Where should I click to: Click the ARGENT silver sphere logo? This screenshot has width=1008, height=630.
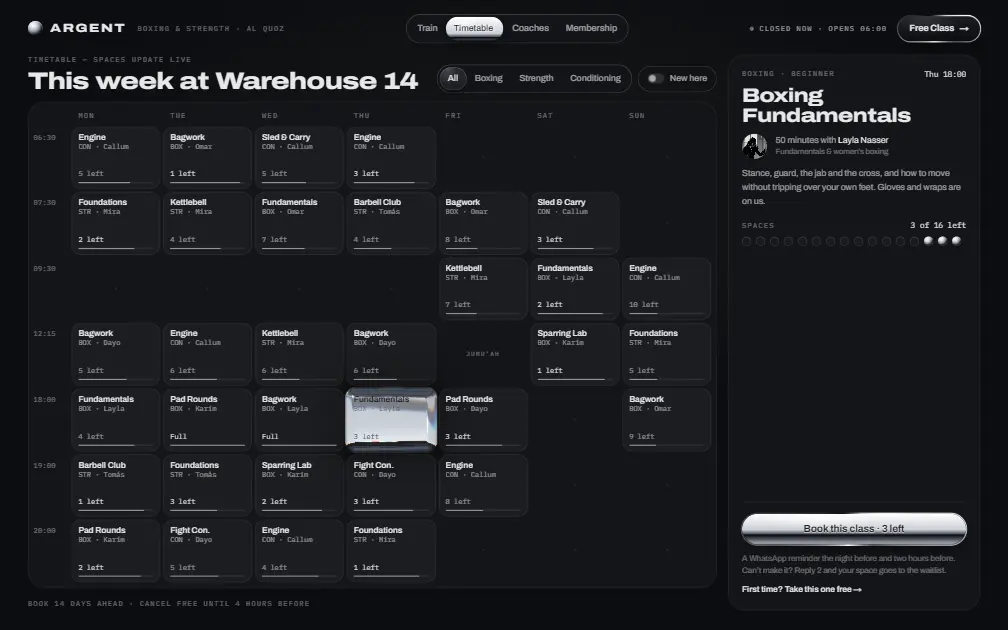pos(35,28)
